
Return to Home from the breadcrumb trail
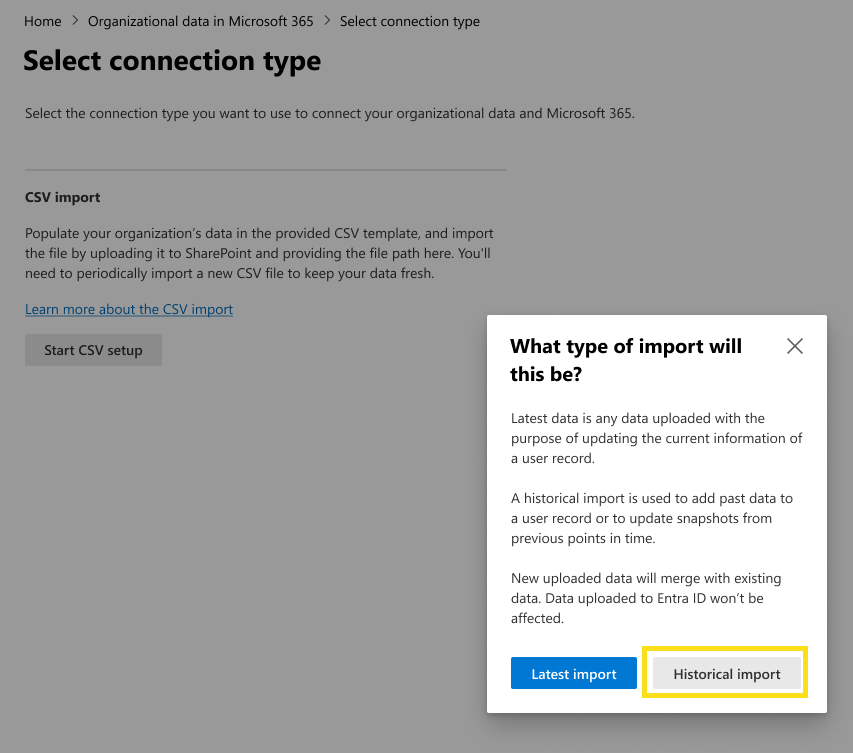[x=42, y=20]
